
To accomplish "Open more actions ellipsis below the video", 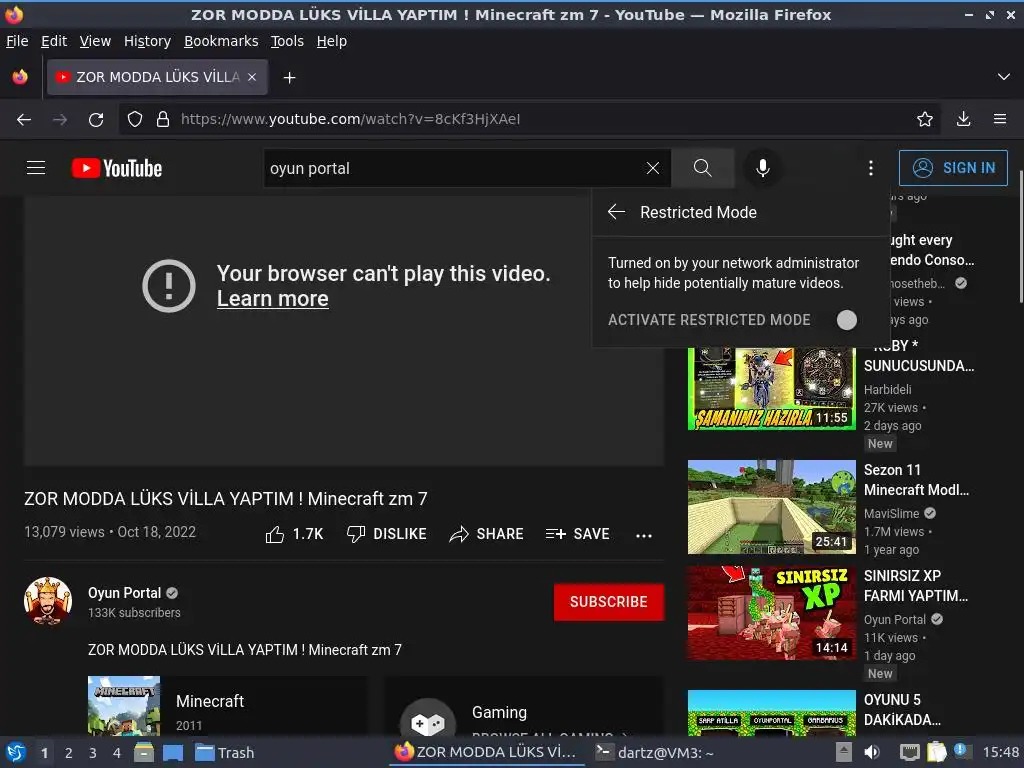I will (644, 536).
